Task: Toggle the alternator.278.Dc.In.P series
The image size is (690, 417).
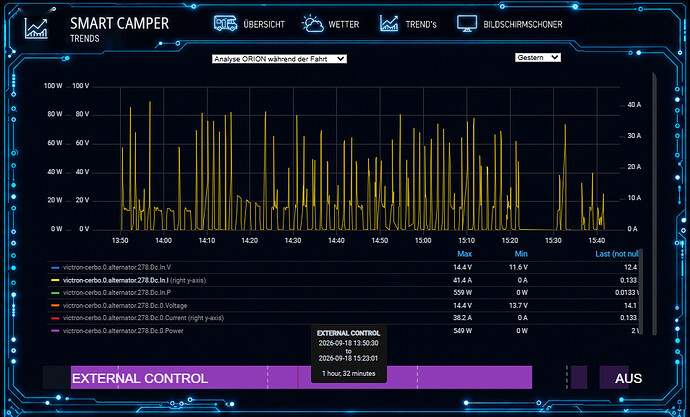Action: 117,293
